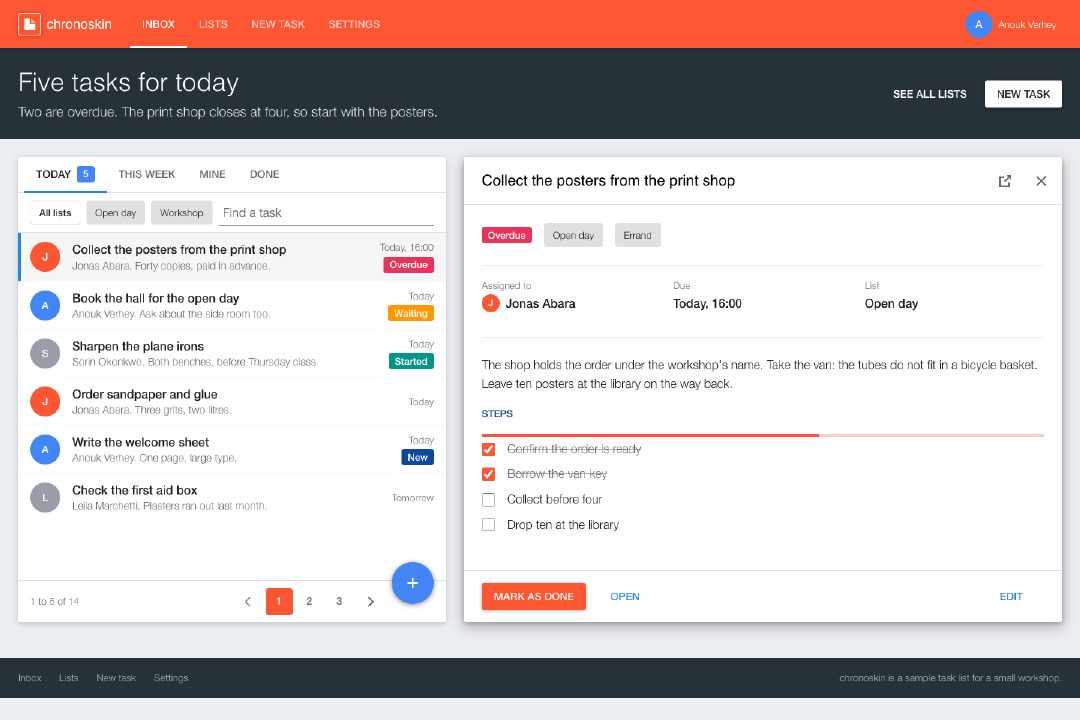
Task: Click the 'See all lists' button
Action: 930,94
